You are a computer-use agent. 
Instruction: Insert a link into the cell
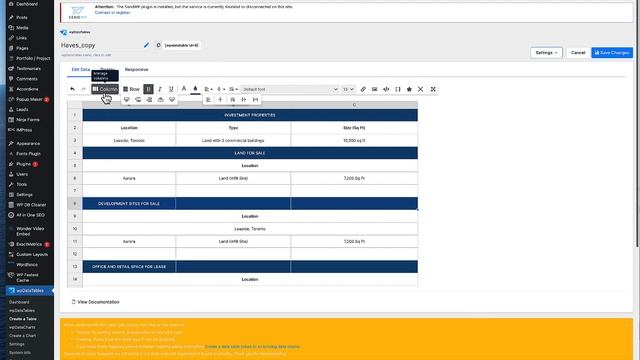363,89
